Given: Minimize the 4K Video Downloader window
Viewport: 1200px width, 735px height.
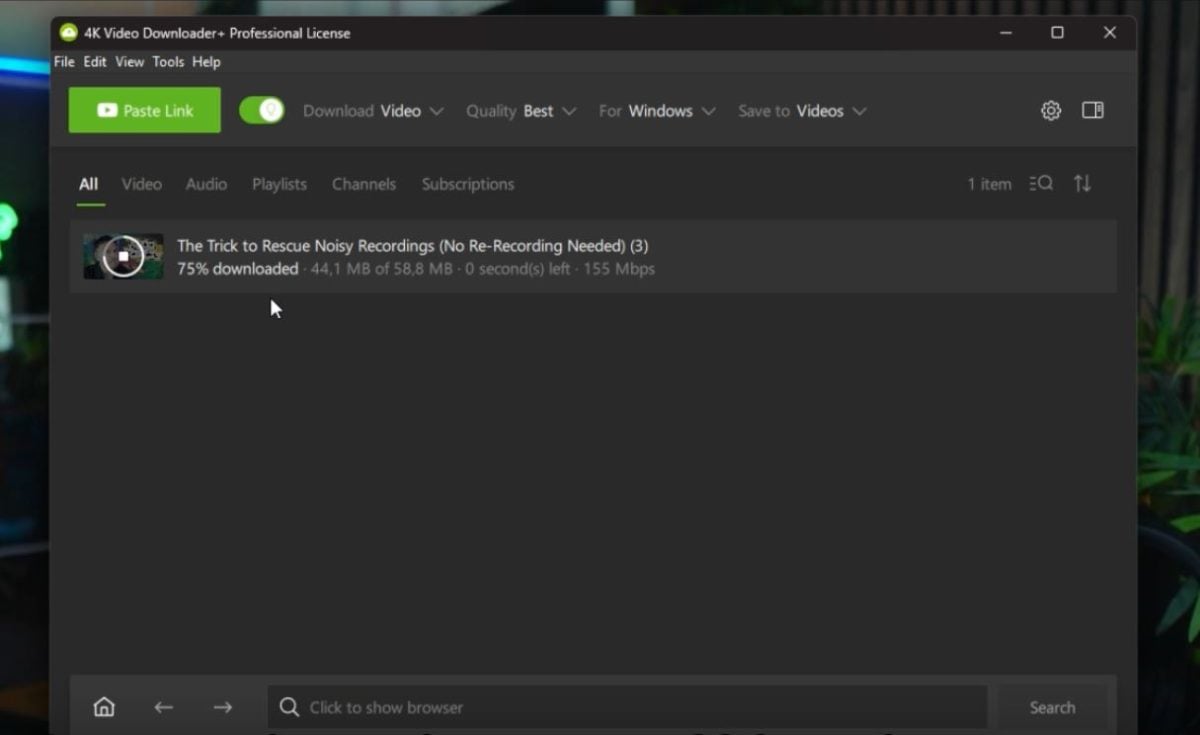Looking at the screenshot, I should [1005, 32].
